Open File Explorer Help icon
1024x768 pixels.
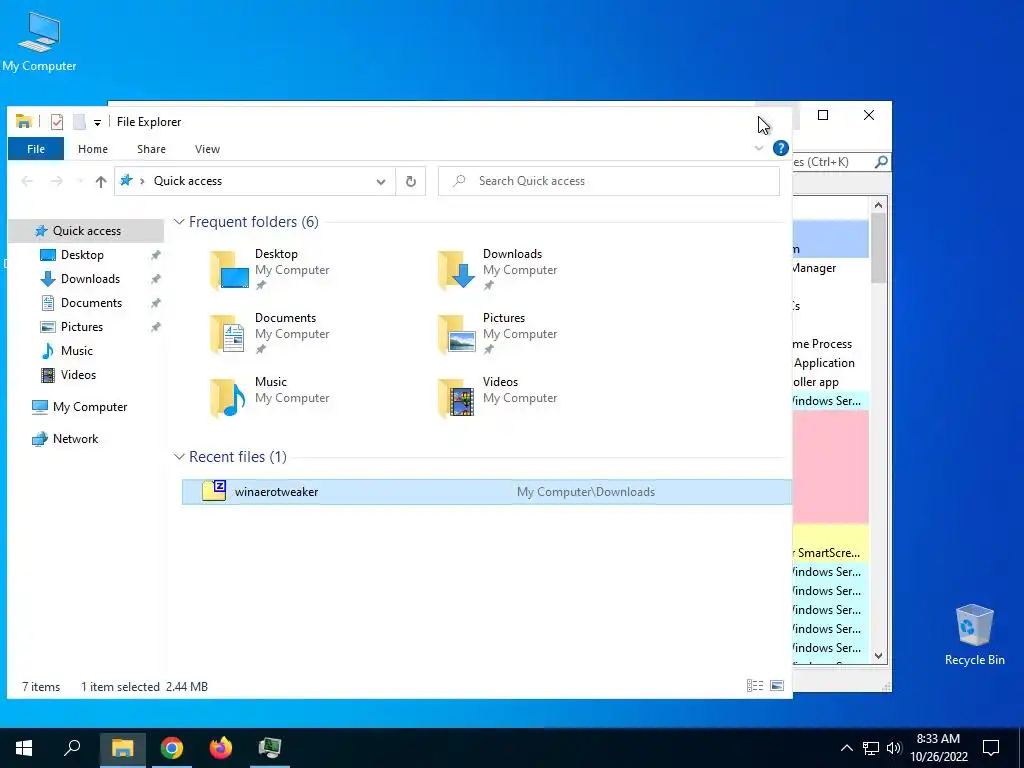point(780,148)
